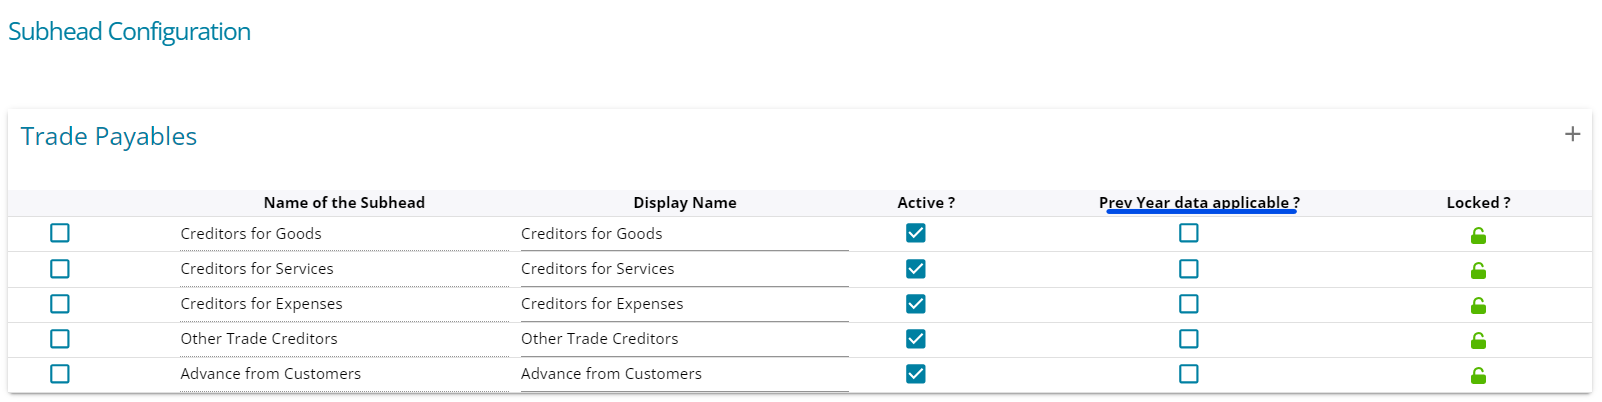Click the lock icon for Advance from Customers
1602x402 pixels.
pos(1478,375)
